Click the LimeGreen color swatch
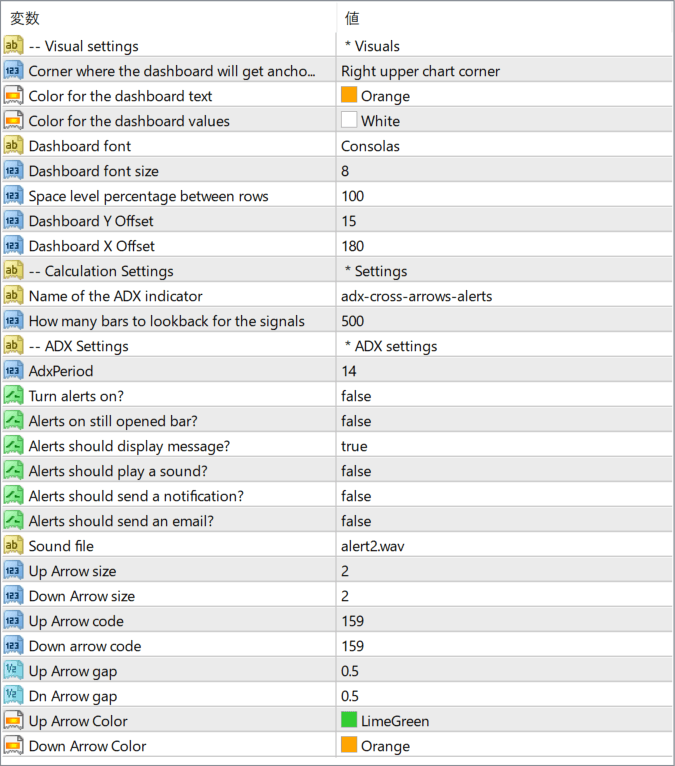The image size is (675, 766). pos(349,720)
